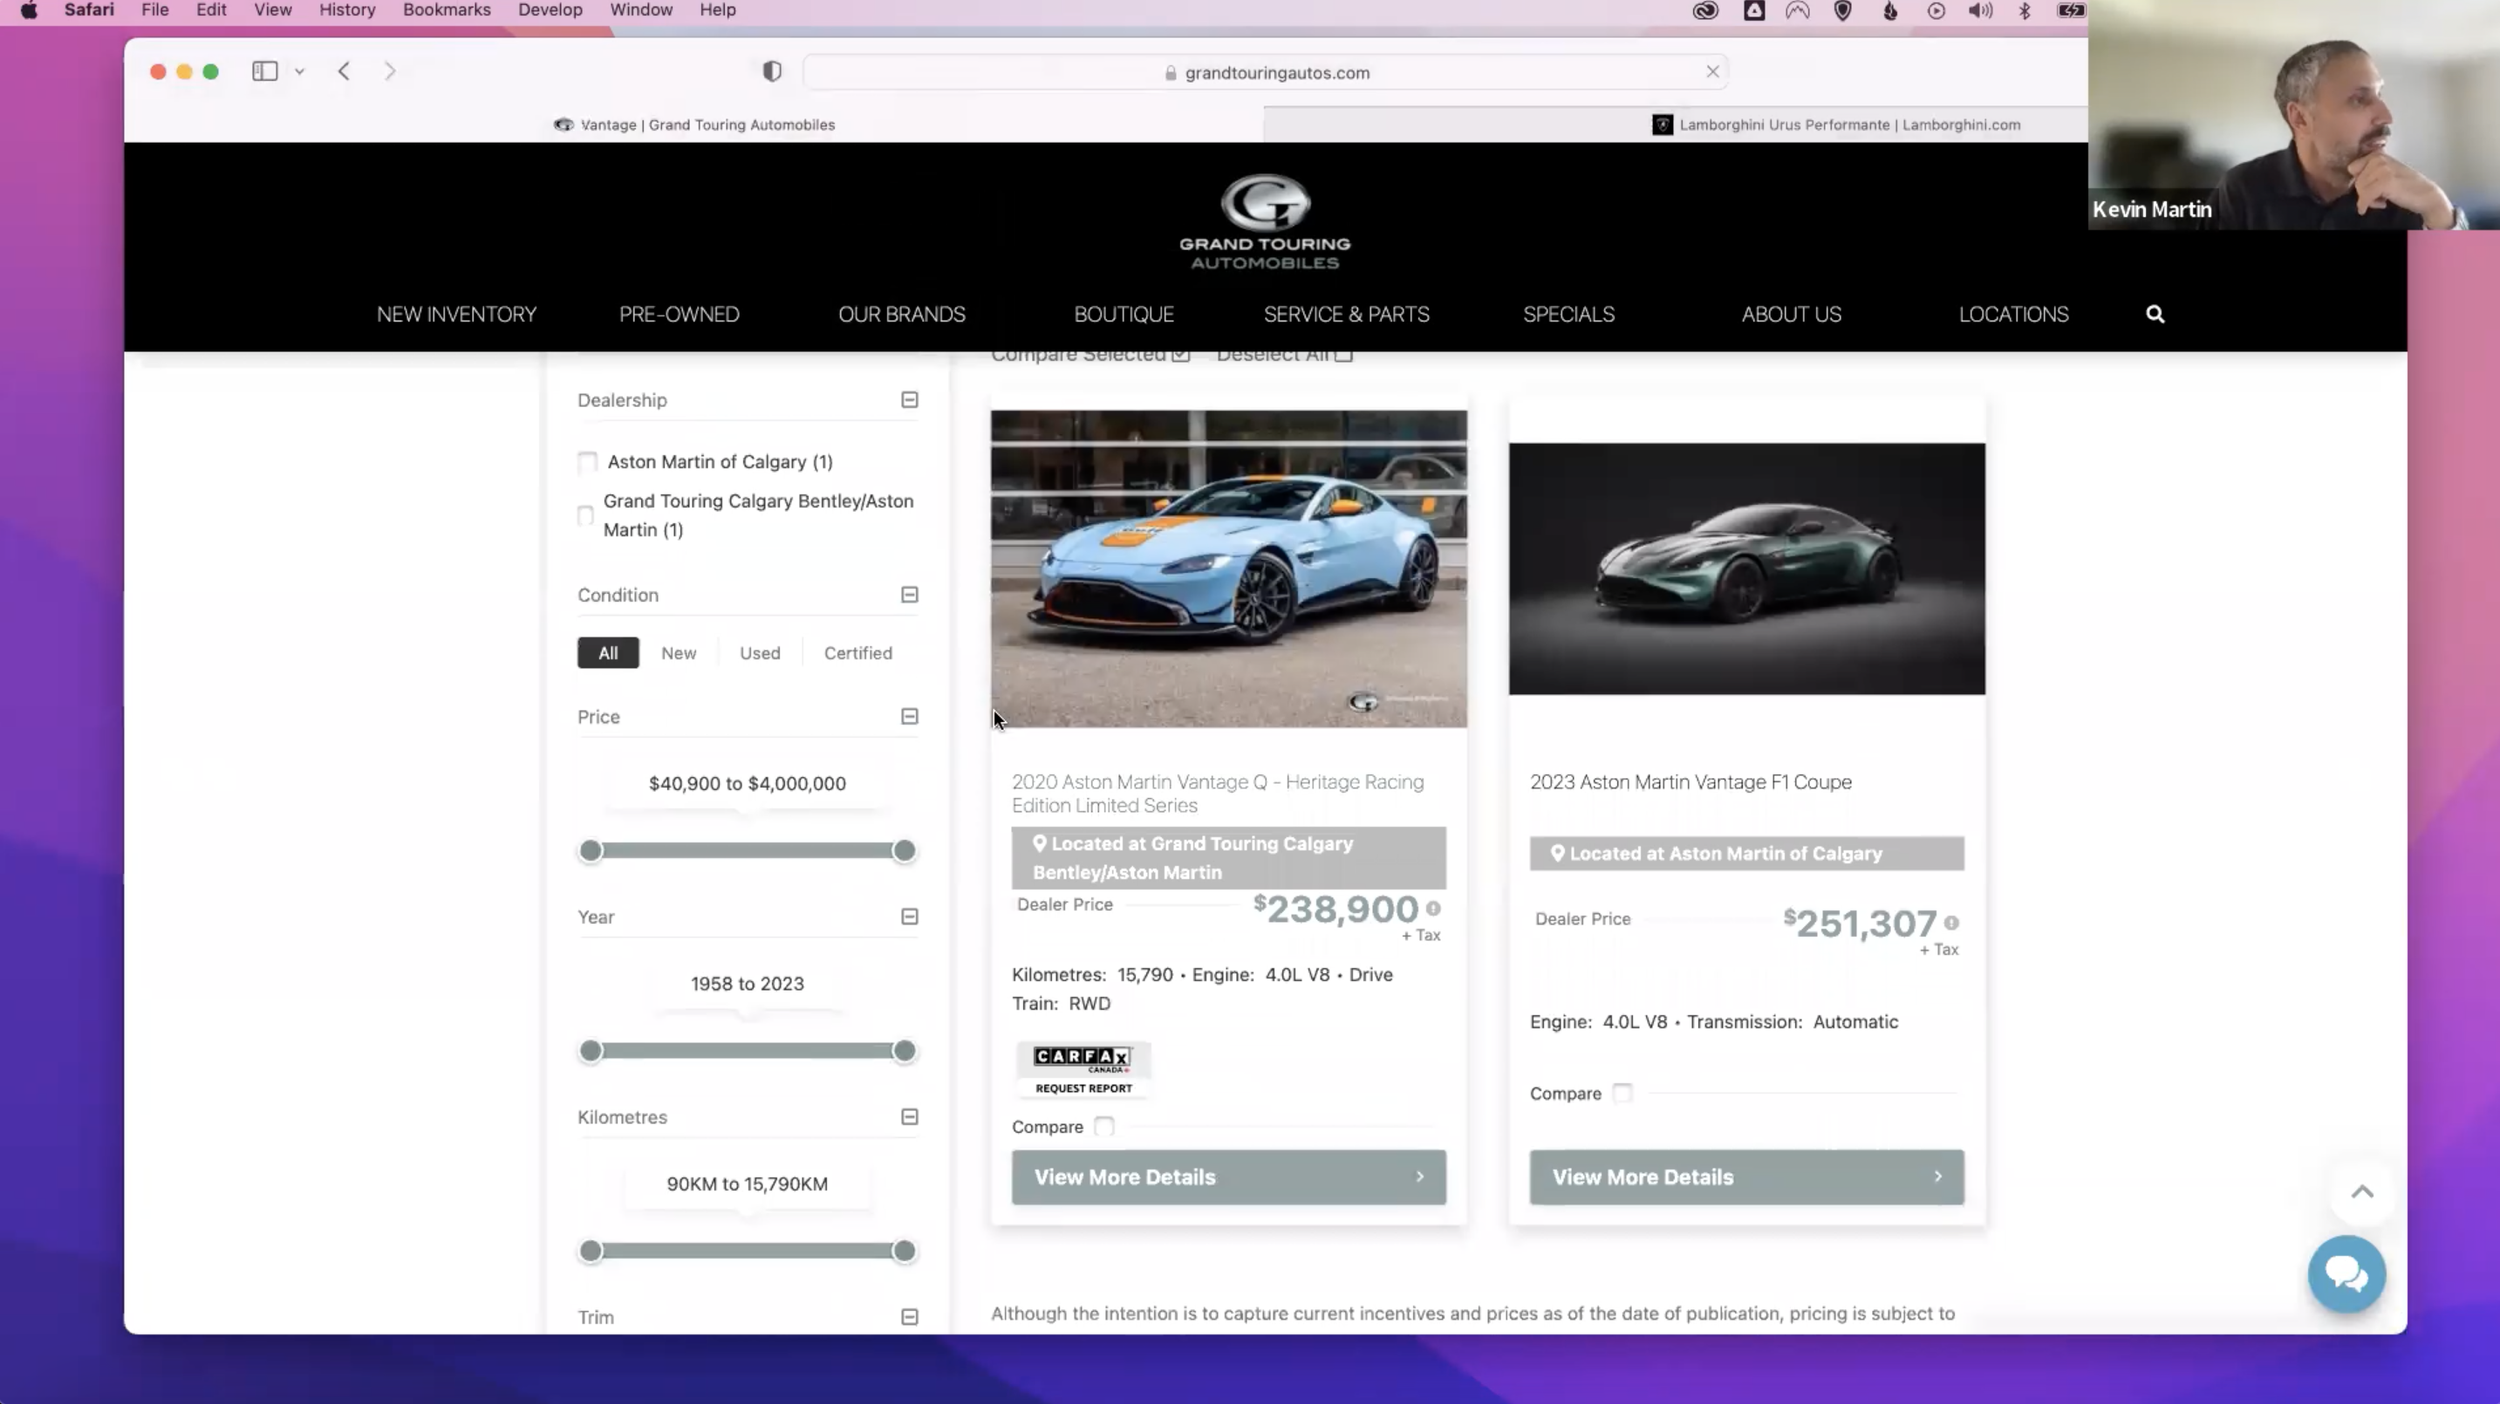Click View More Details for F1 Coupe
Image resolution: width=2500 pixels, height=1404 pixels.
1746,1177
